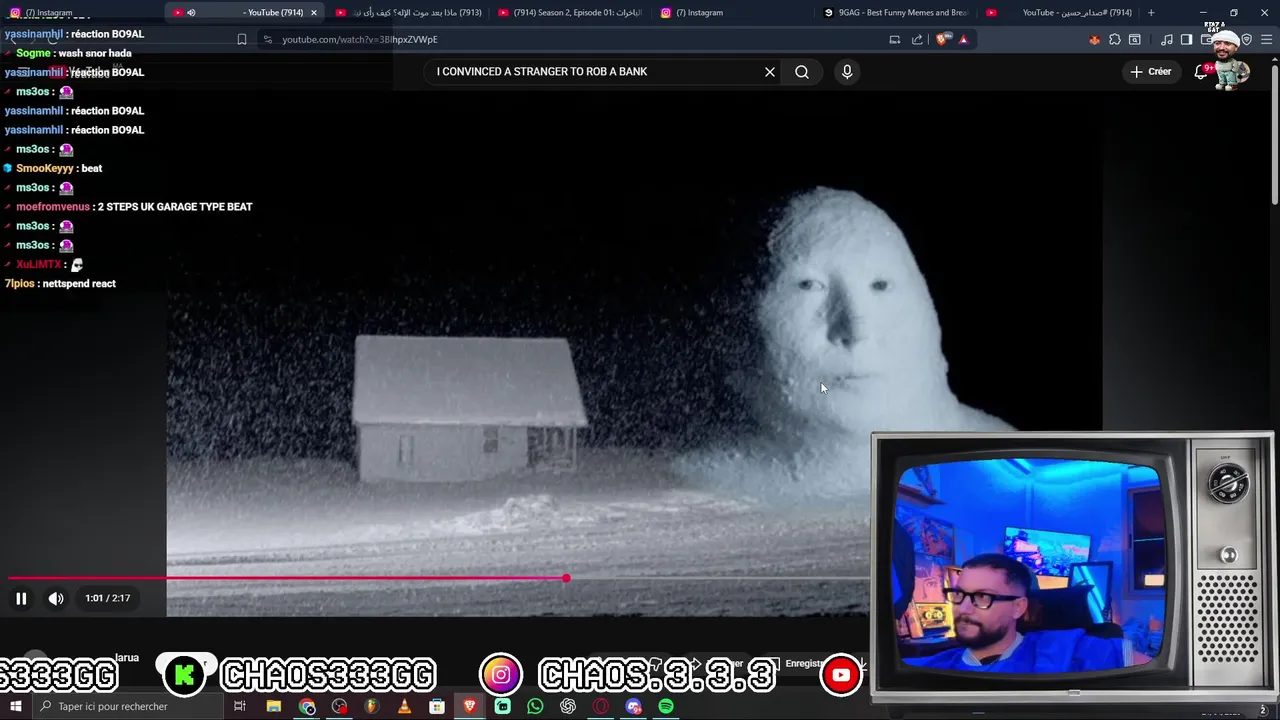
Task: Click the Brave browser taskbar icon
Action: click(470, 706)
